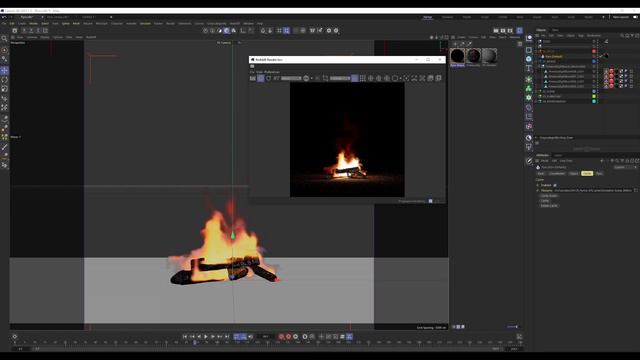Image resolution: width=640 pixels, height=360 pixels.
Task: Click the green layer dot in object manager
Action: point(594,96)
